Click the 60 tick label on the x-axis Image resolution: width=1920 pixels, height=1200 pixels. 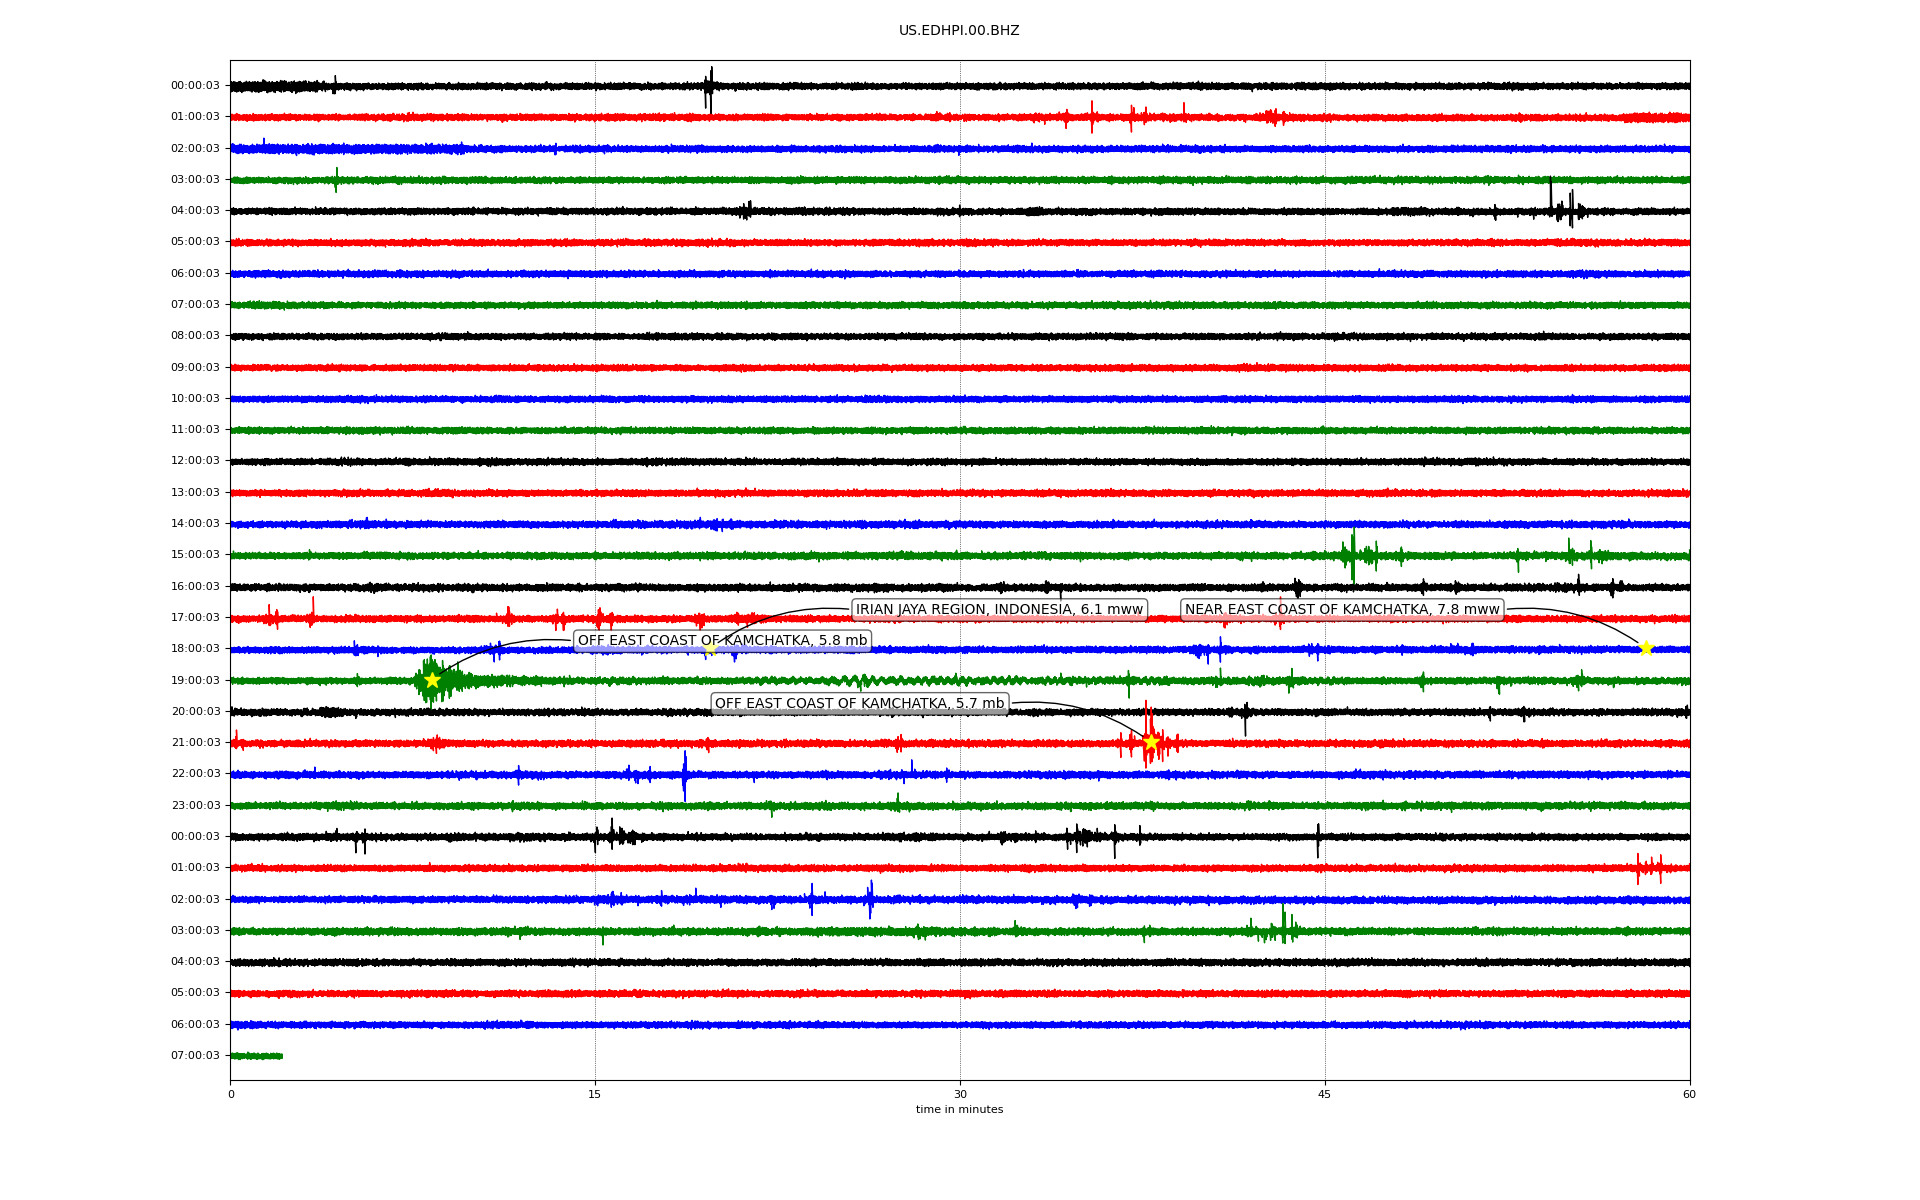tap(1689, 1094)
